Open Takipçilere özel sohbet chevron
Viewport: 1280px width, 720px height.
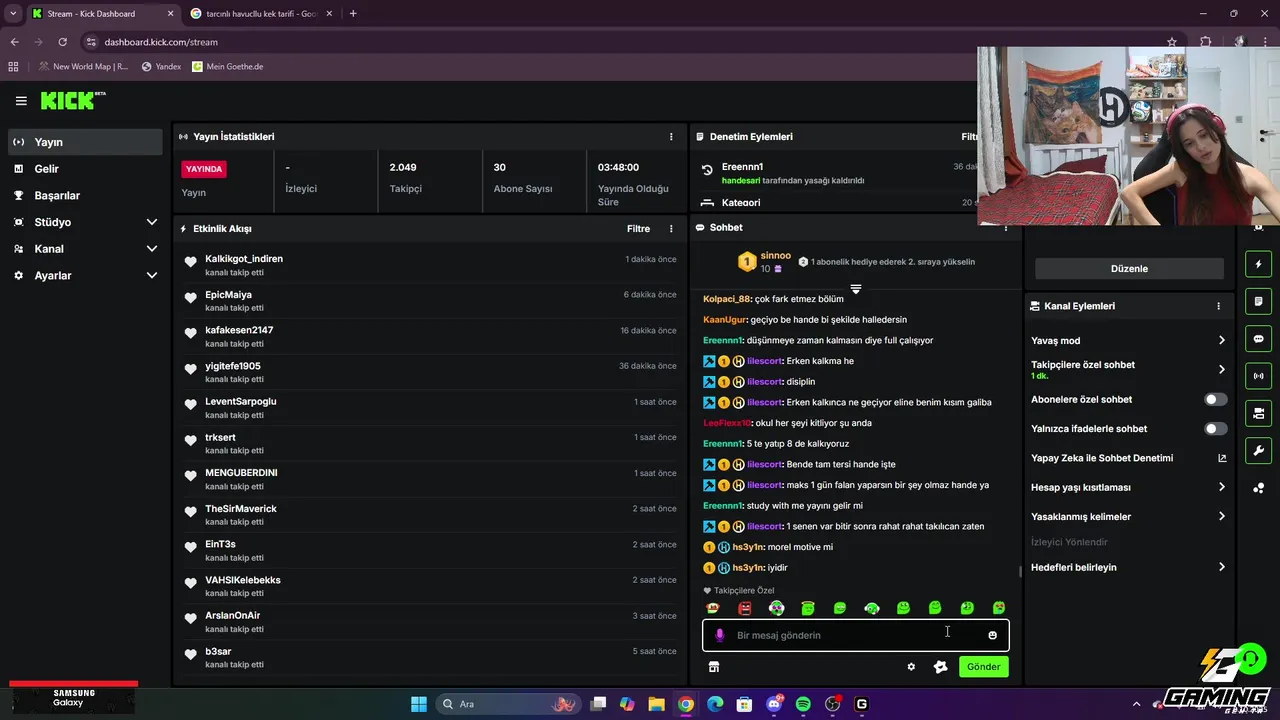tap(1221, 369)
